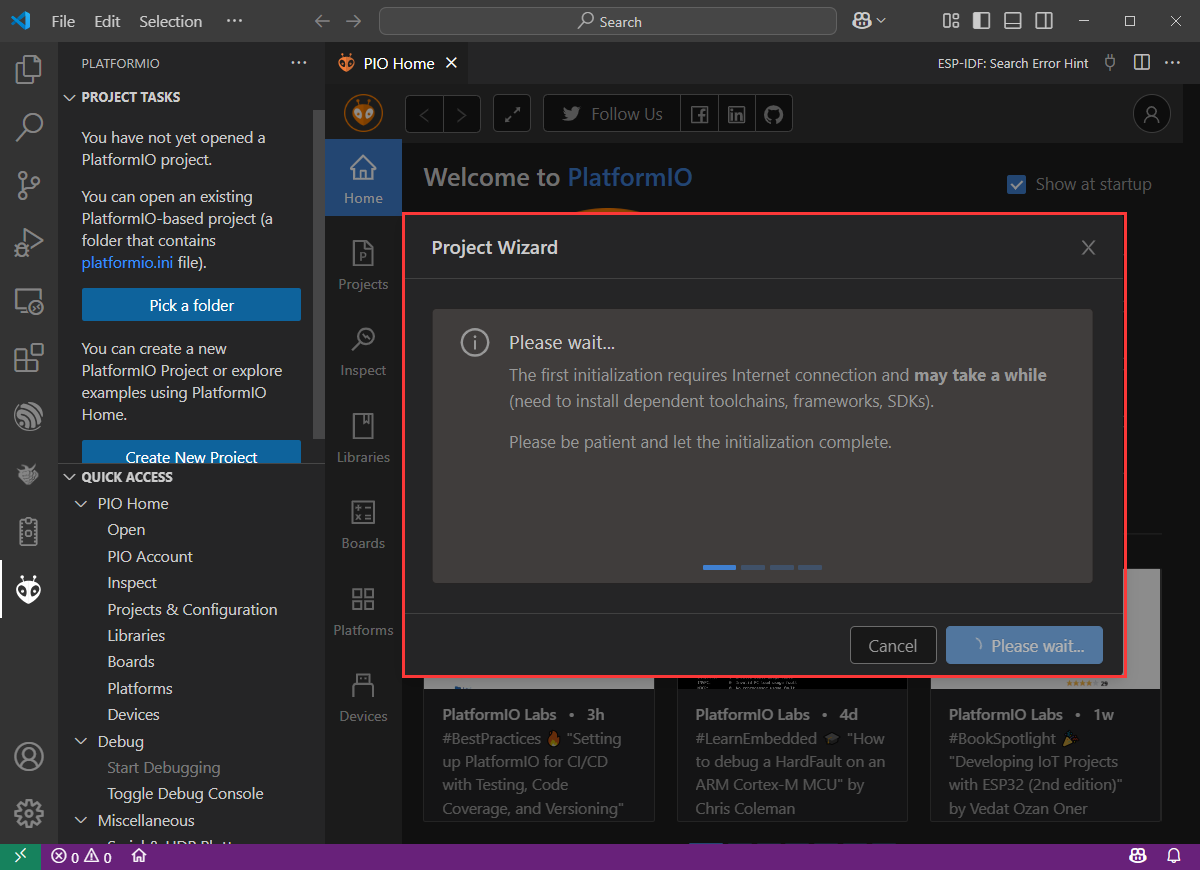Collapse the Debug tree node
The width and height of the screenshot is (1200, 870).
82,742
